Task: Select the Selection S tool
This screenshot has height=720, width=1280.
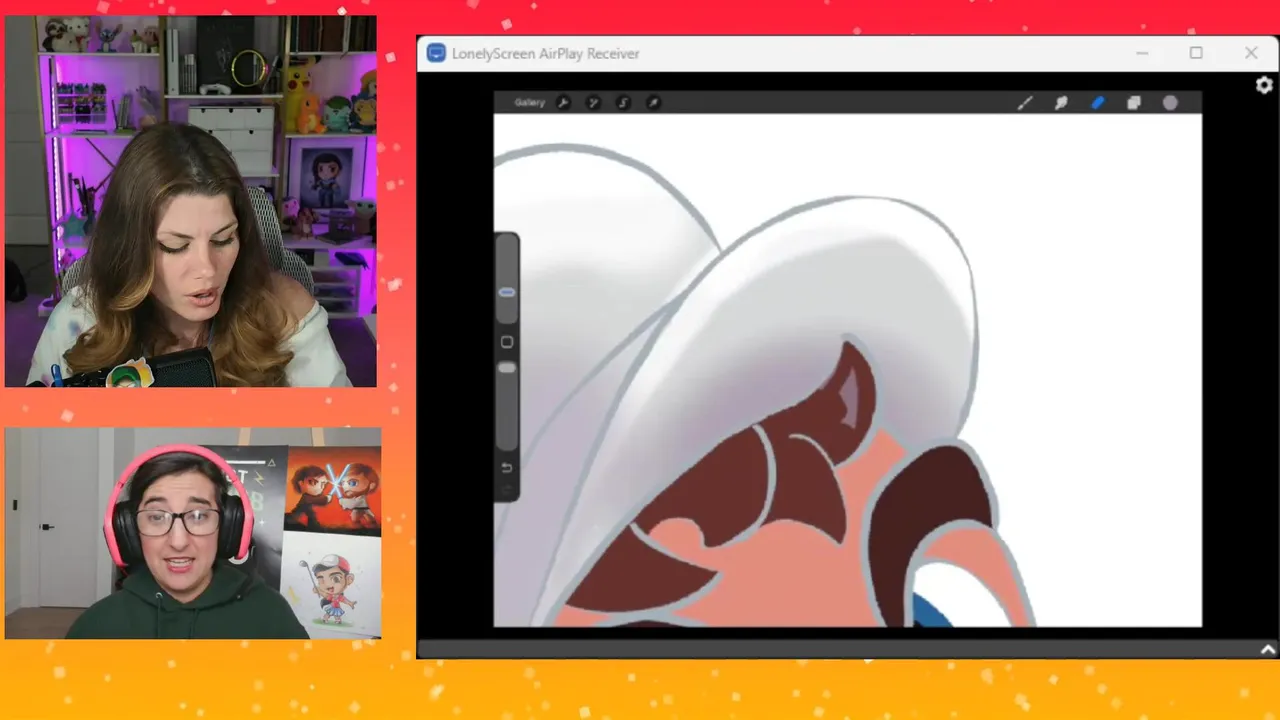Action: coord(623,102)
